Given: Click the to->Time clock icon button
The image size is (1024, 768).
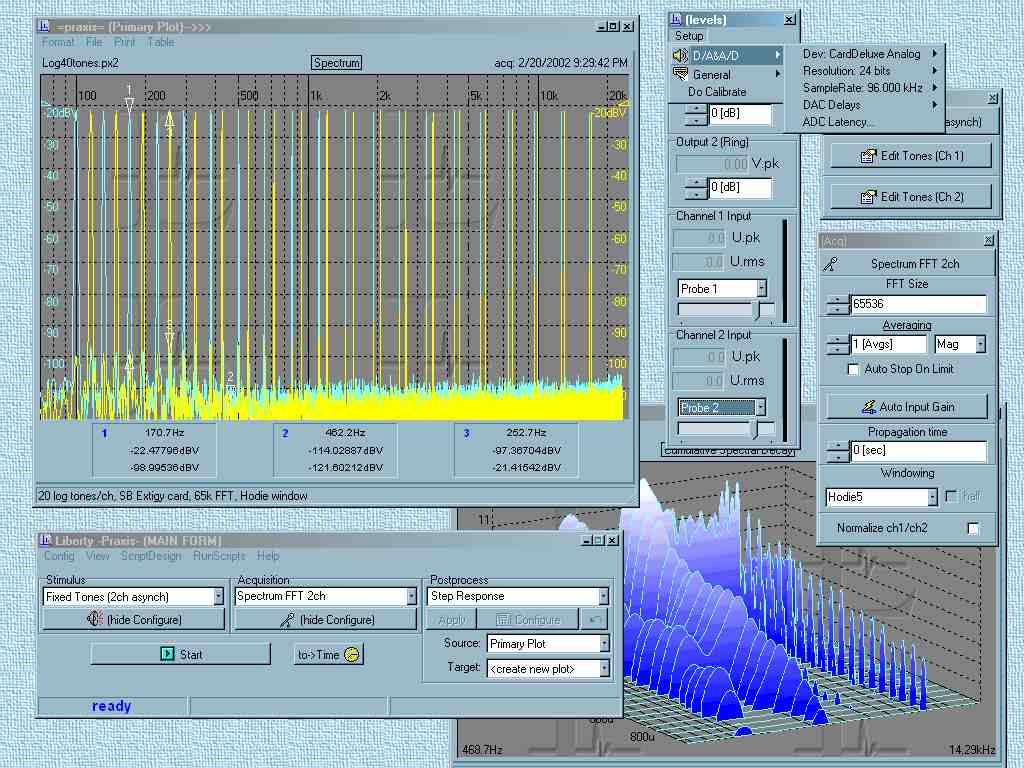Looking at the screenshot, I should tap(329, 654).
